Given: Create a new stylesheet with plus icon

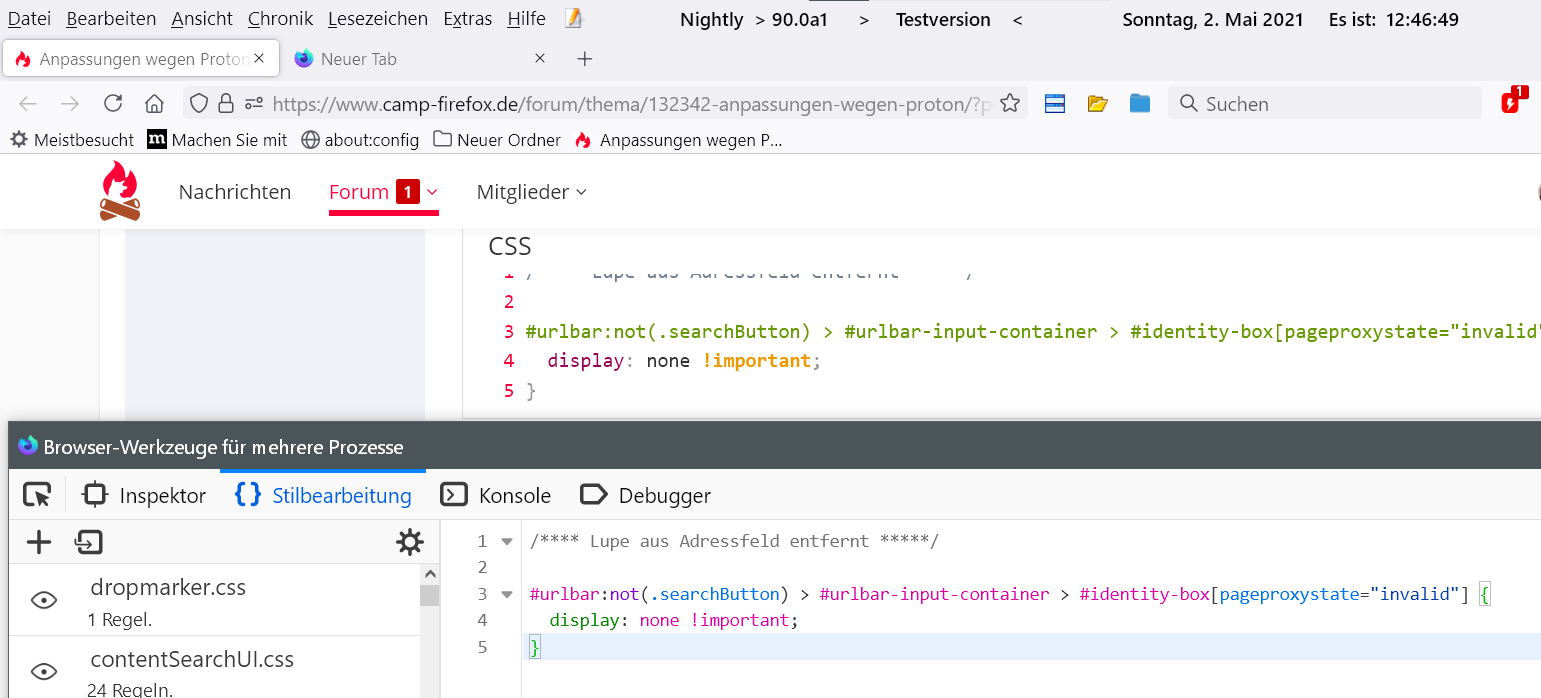Looking at the screenshot, I should pyautogui.click(x=38, y=542).
